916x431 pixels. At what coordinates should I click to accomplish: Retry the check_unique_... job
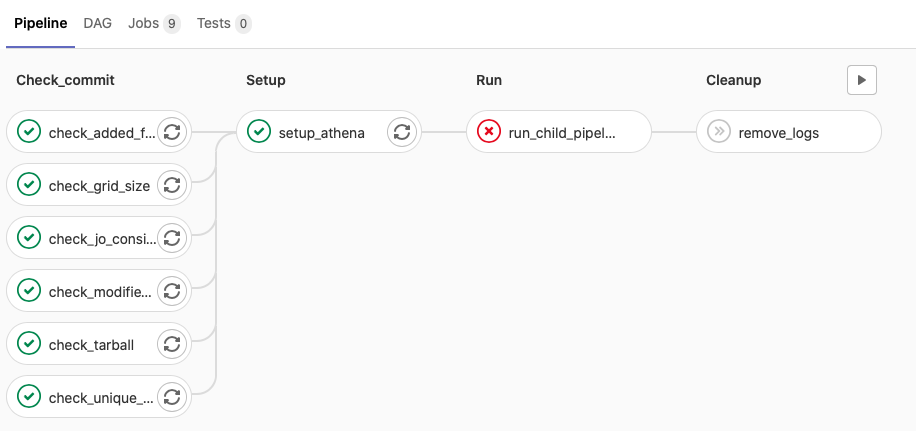tap(172, 397)
